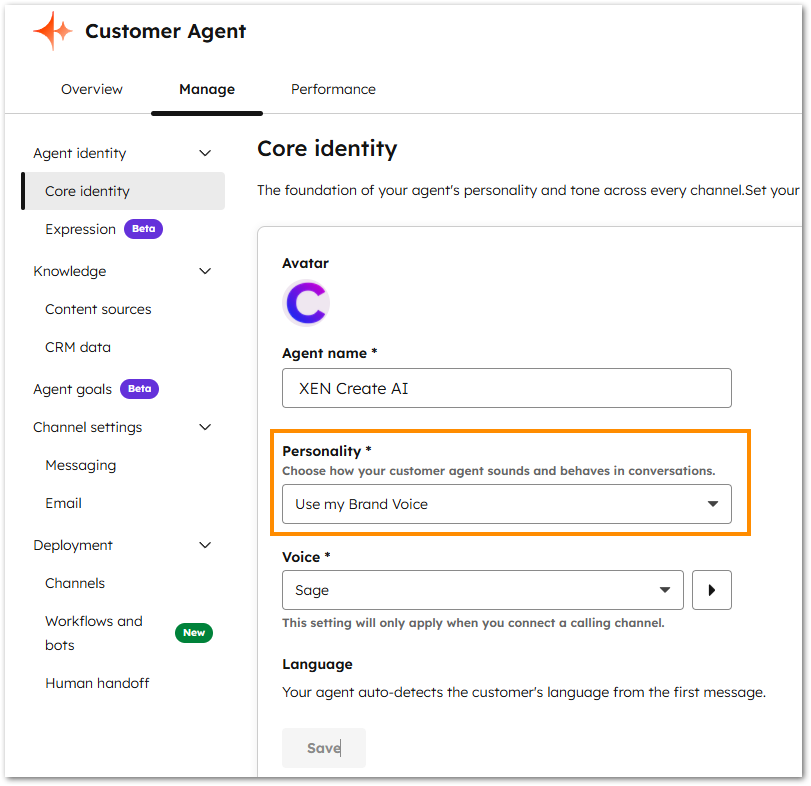
Task: Click the New badge next to Workflows and bots
Action: (194, 633)
